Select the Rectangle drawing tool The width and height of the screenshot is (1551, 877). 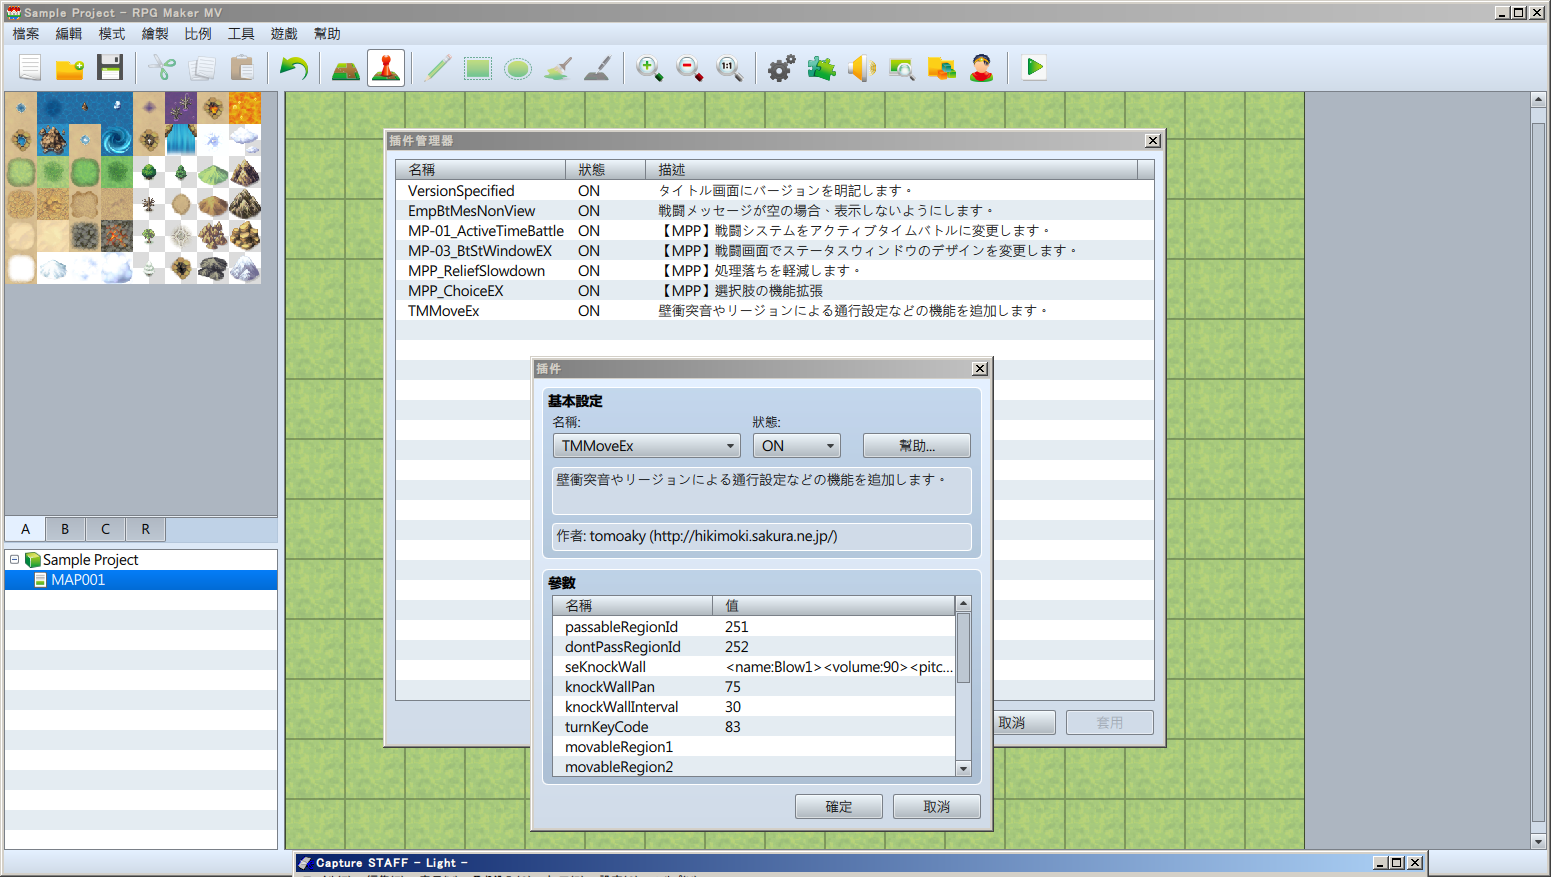pos(478,68)
